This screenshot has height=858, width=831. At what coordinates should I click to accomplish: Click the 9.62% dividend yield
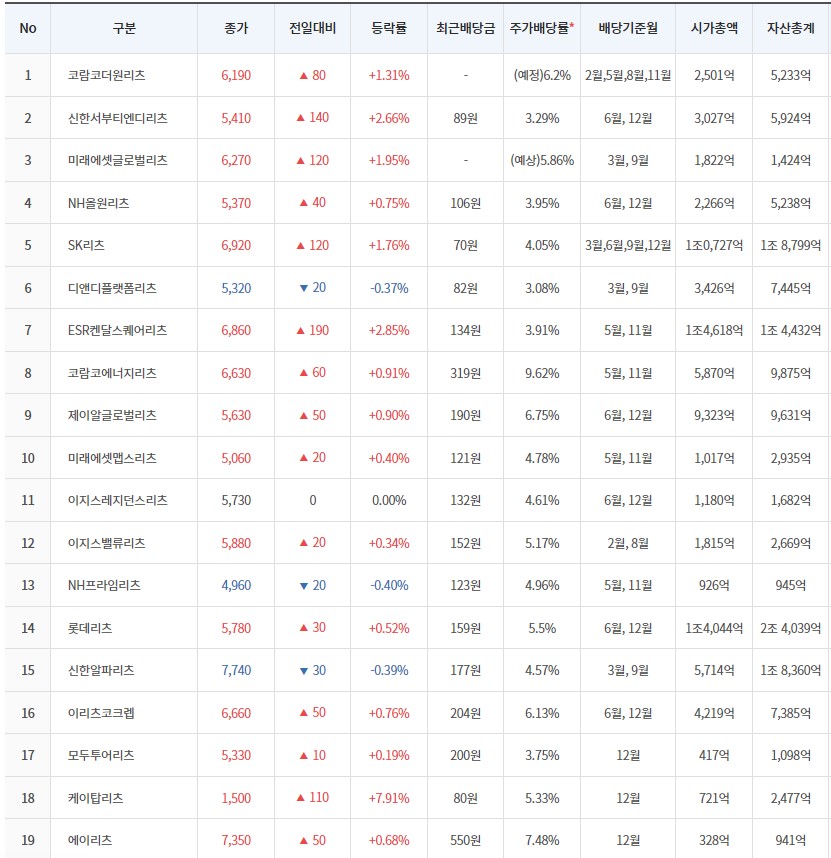[542, 373]
